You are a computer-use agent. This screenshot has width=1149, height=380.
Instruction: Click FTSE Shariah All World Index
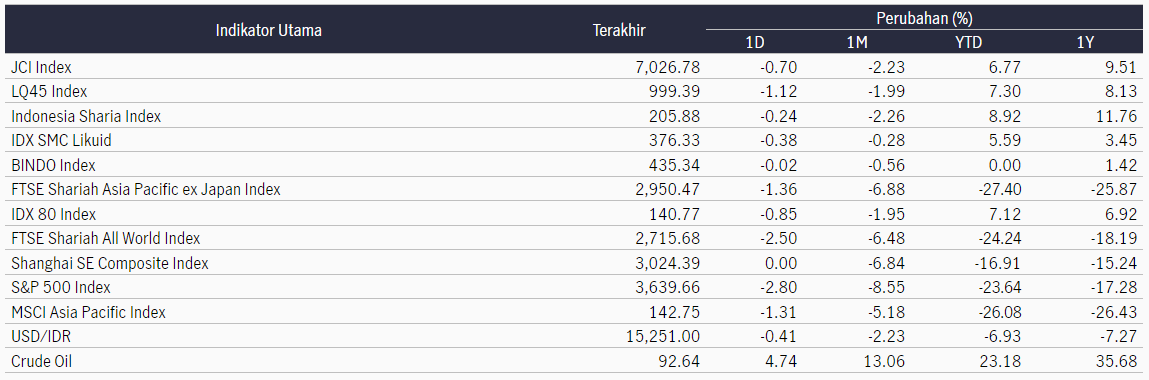tap(106, 238)
